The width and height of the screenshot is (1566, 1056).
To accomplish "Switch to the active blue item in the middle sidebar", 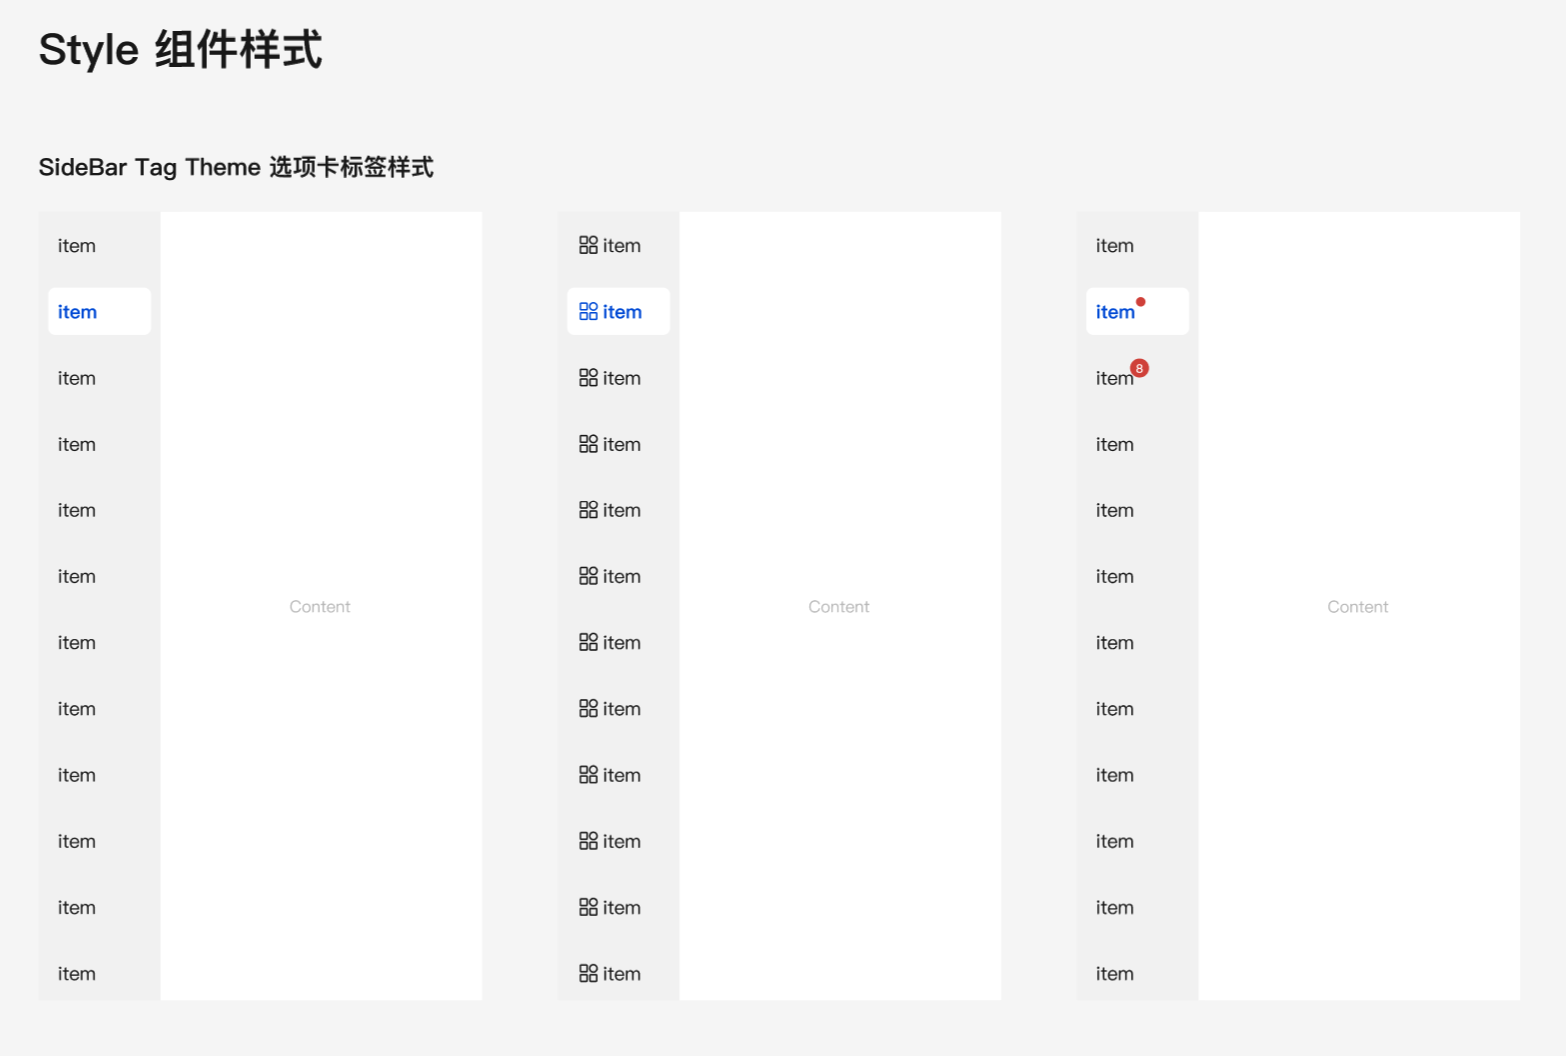I will [x=618, y=311].
